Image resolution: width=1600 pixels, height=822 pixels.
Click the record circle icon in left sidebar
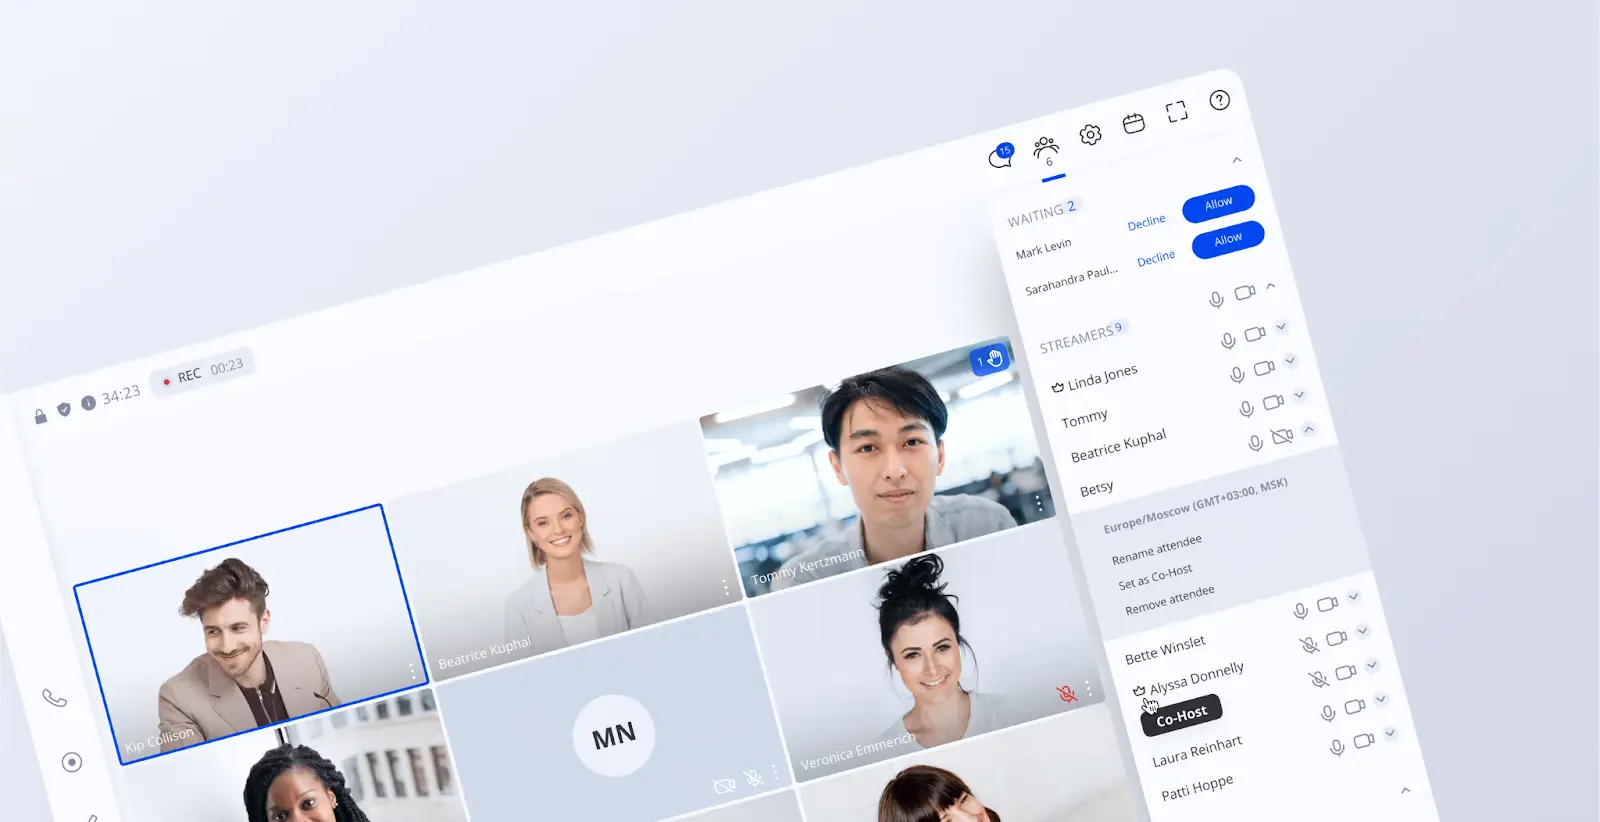point(71,762)
